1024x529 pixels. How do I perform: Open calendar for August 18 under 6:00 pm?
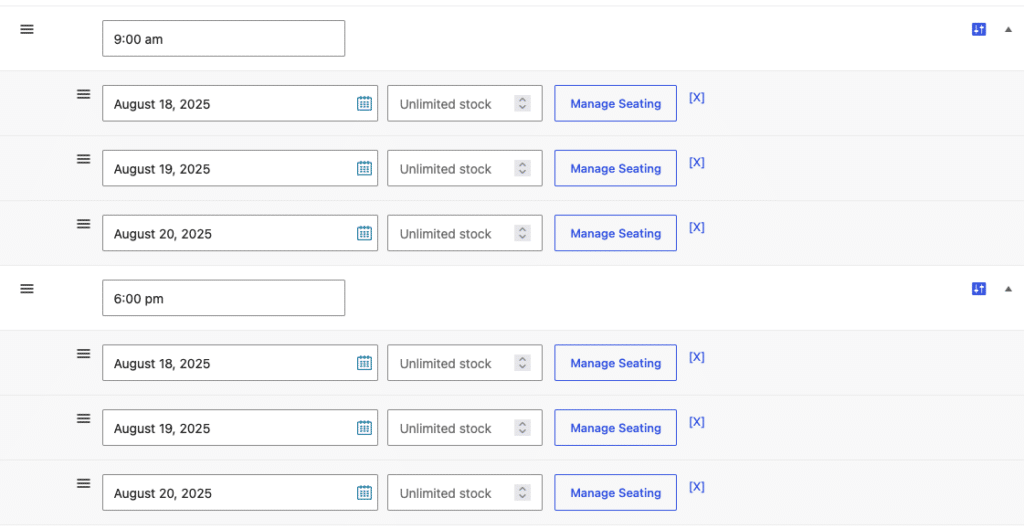364,362
